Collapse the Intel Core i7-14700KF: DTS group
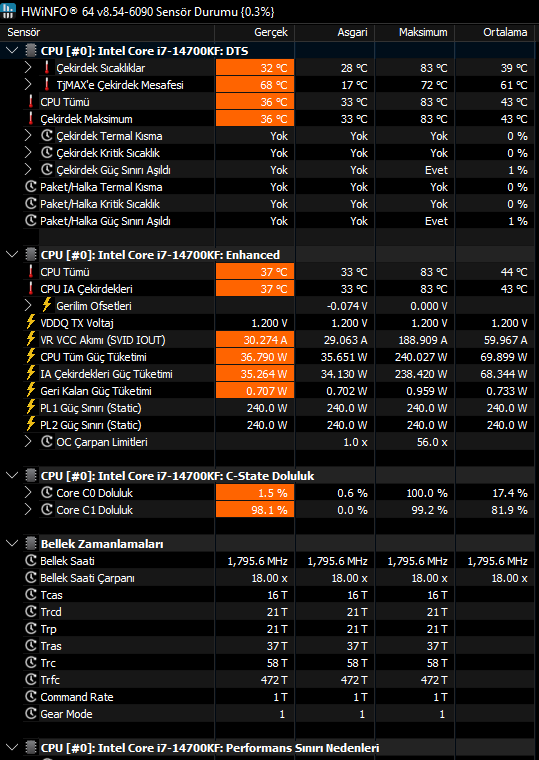This screenshot has height=760, width=539. (13, 51)
